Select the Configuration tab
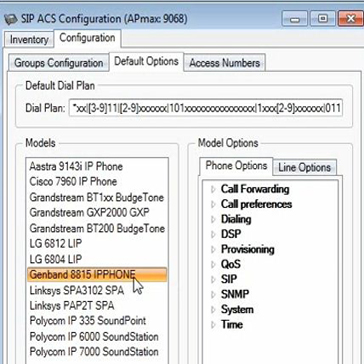Screen dimensions: 364x364 87,38
